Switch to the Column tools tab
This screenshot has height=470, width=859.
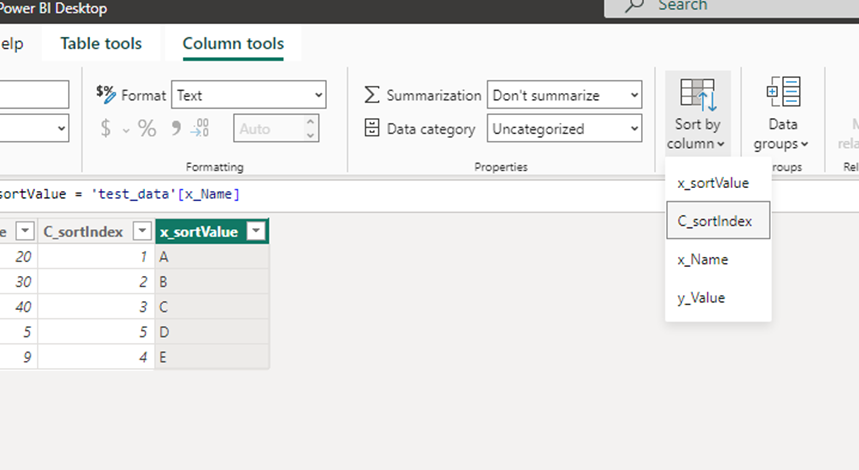coord(233,43)
